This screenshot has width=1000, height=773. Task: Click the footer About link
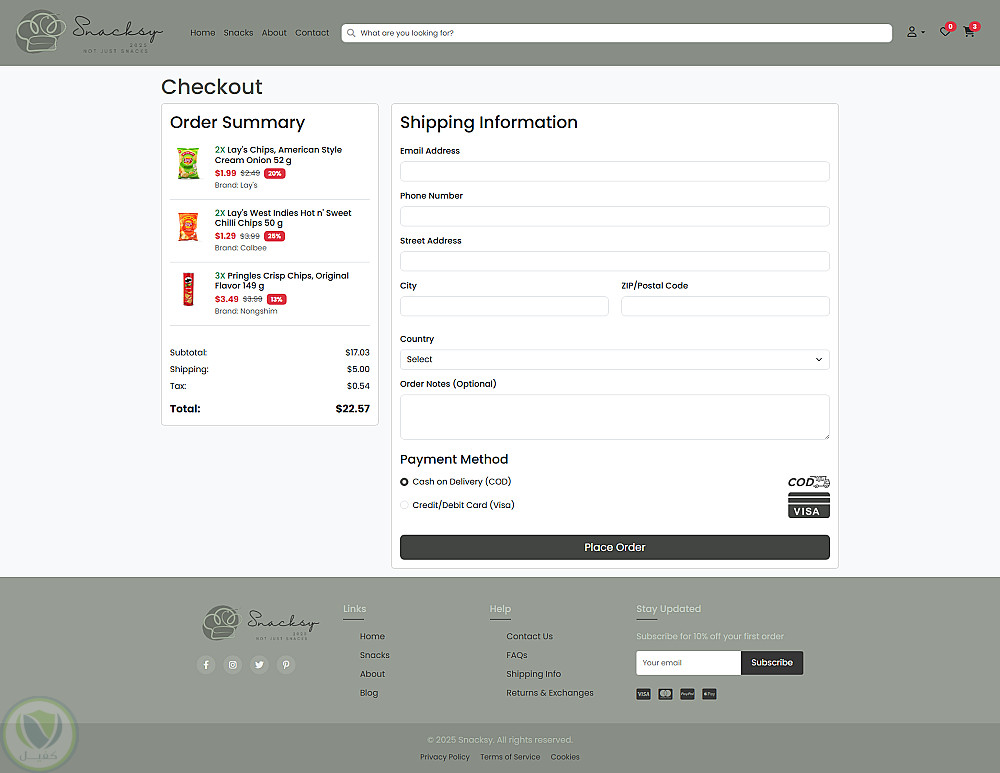372,674
